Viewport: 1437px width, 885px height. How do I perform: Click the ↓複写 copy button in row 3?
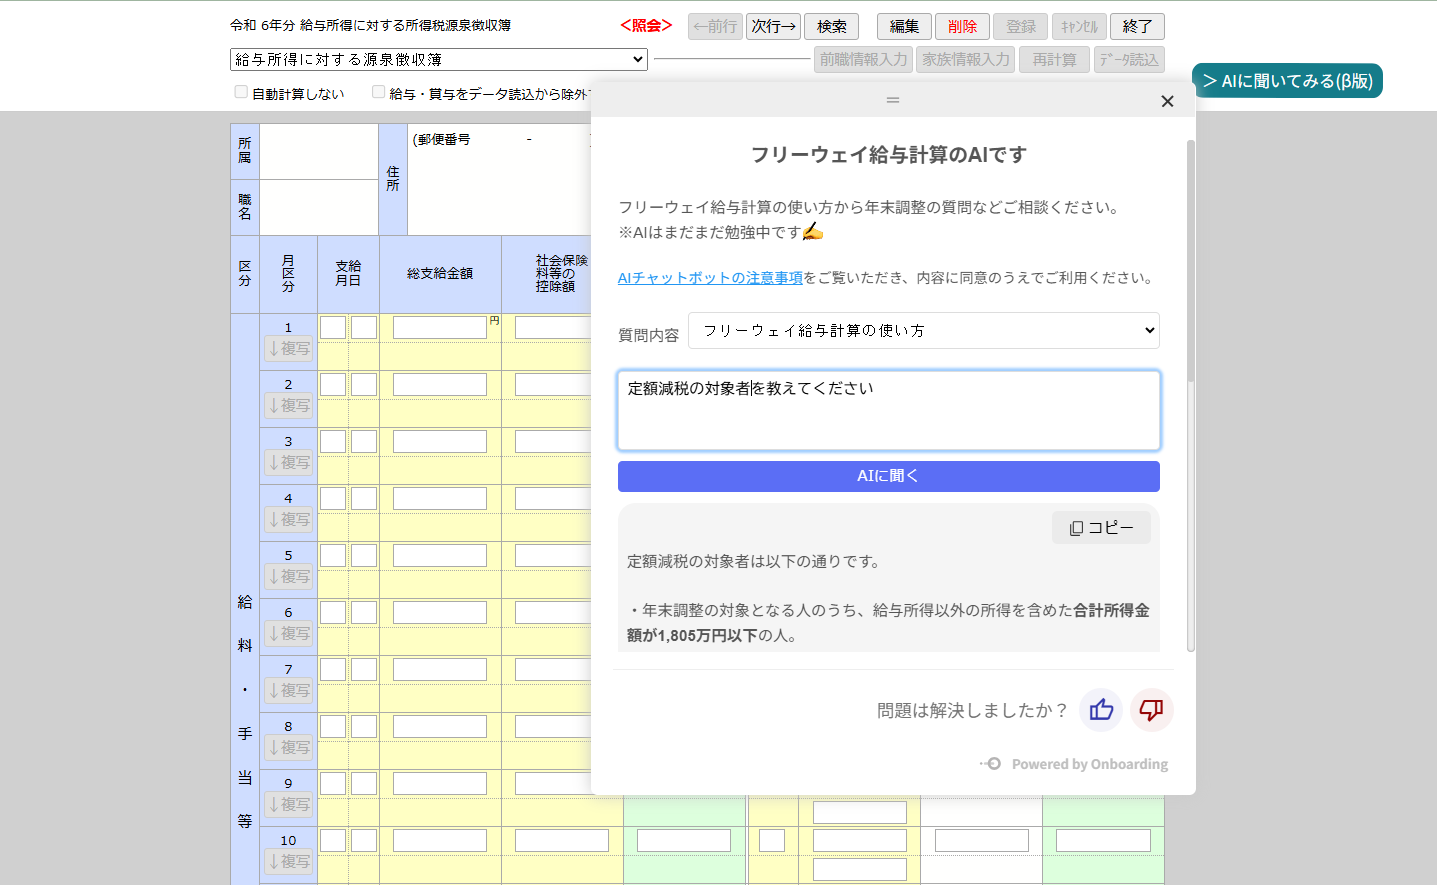click(289, 463)
